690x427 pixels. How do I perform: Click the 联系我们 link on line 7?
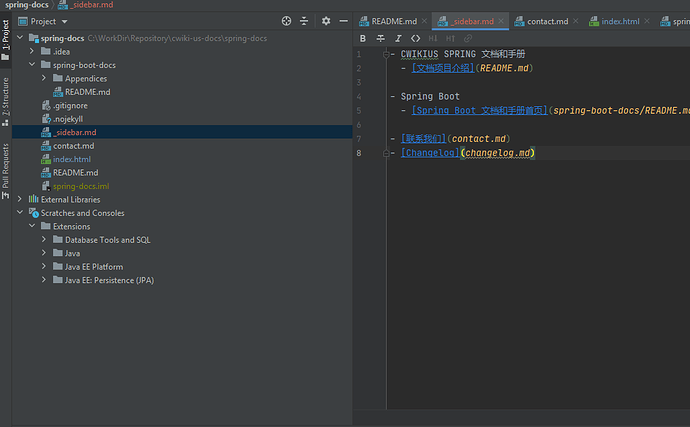click(423, 139)
